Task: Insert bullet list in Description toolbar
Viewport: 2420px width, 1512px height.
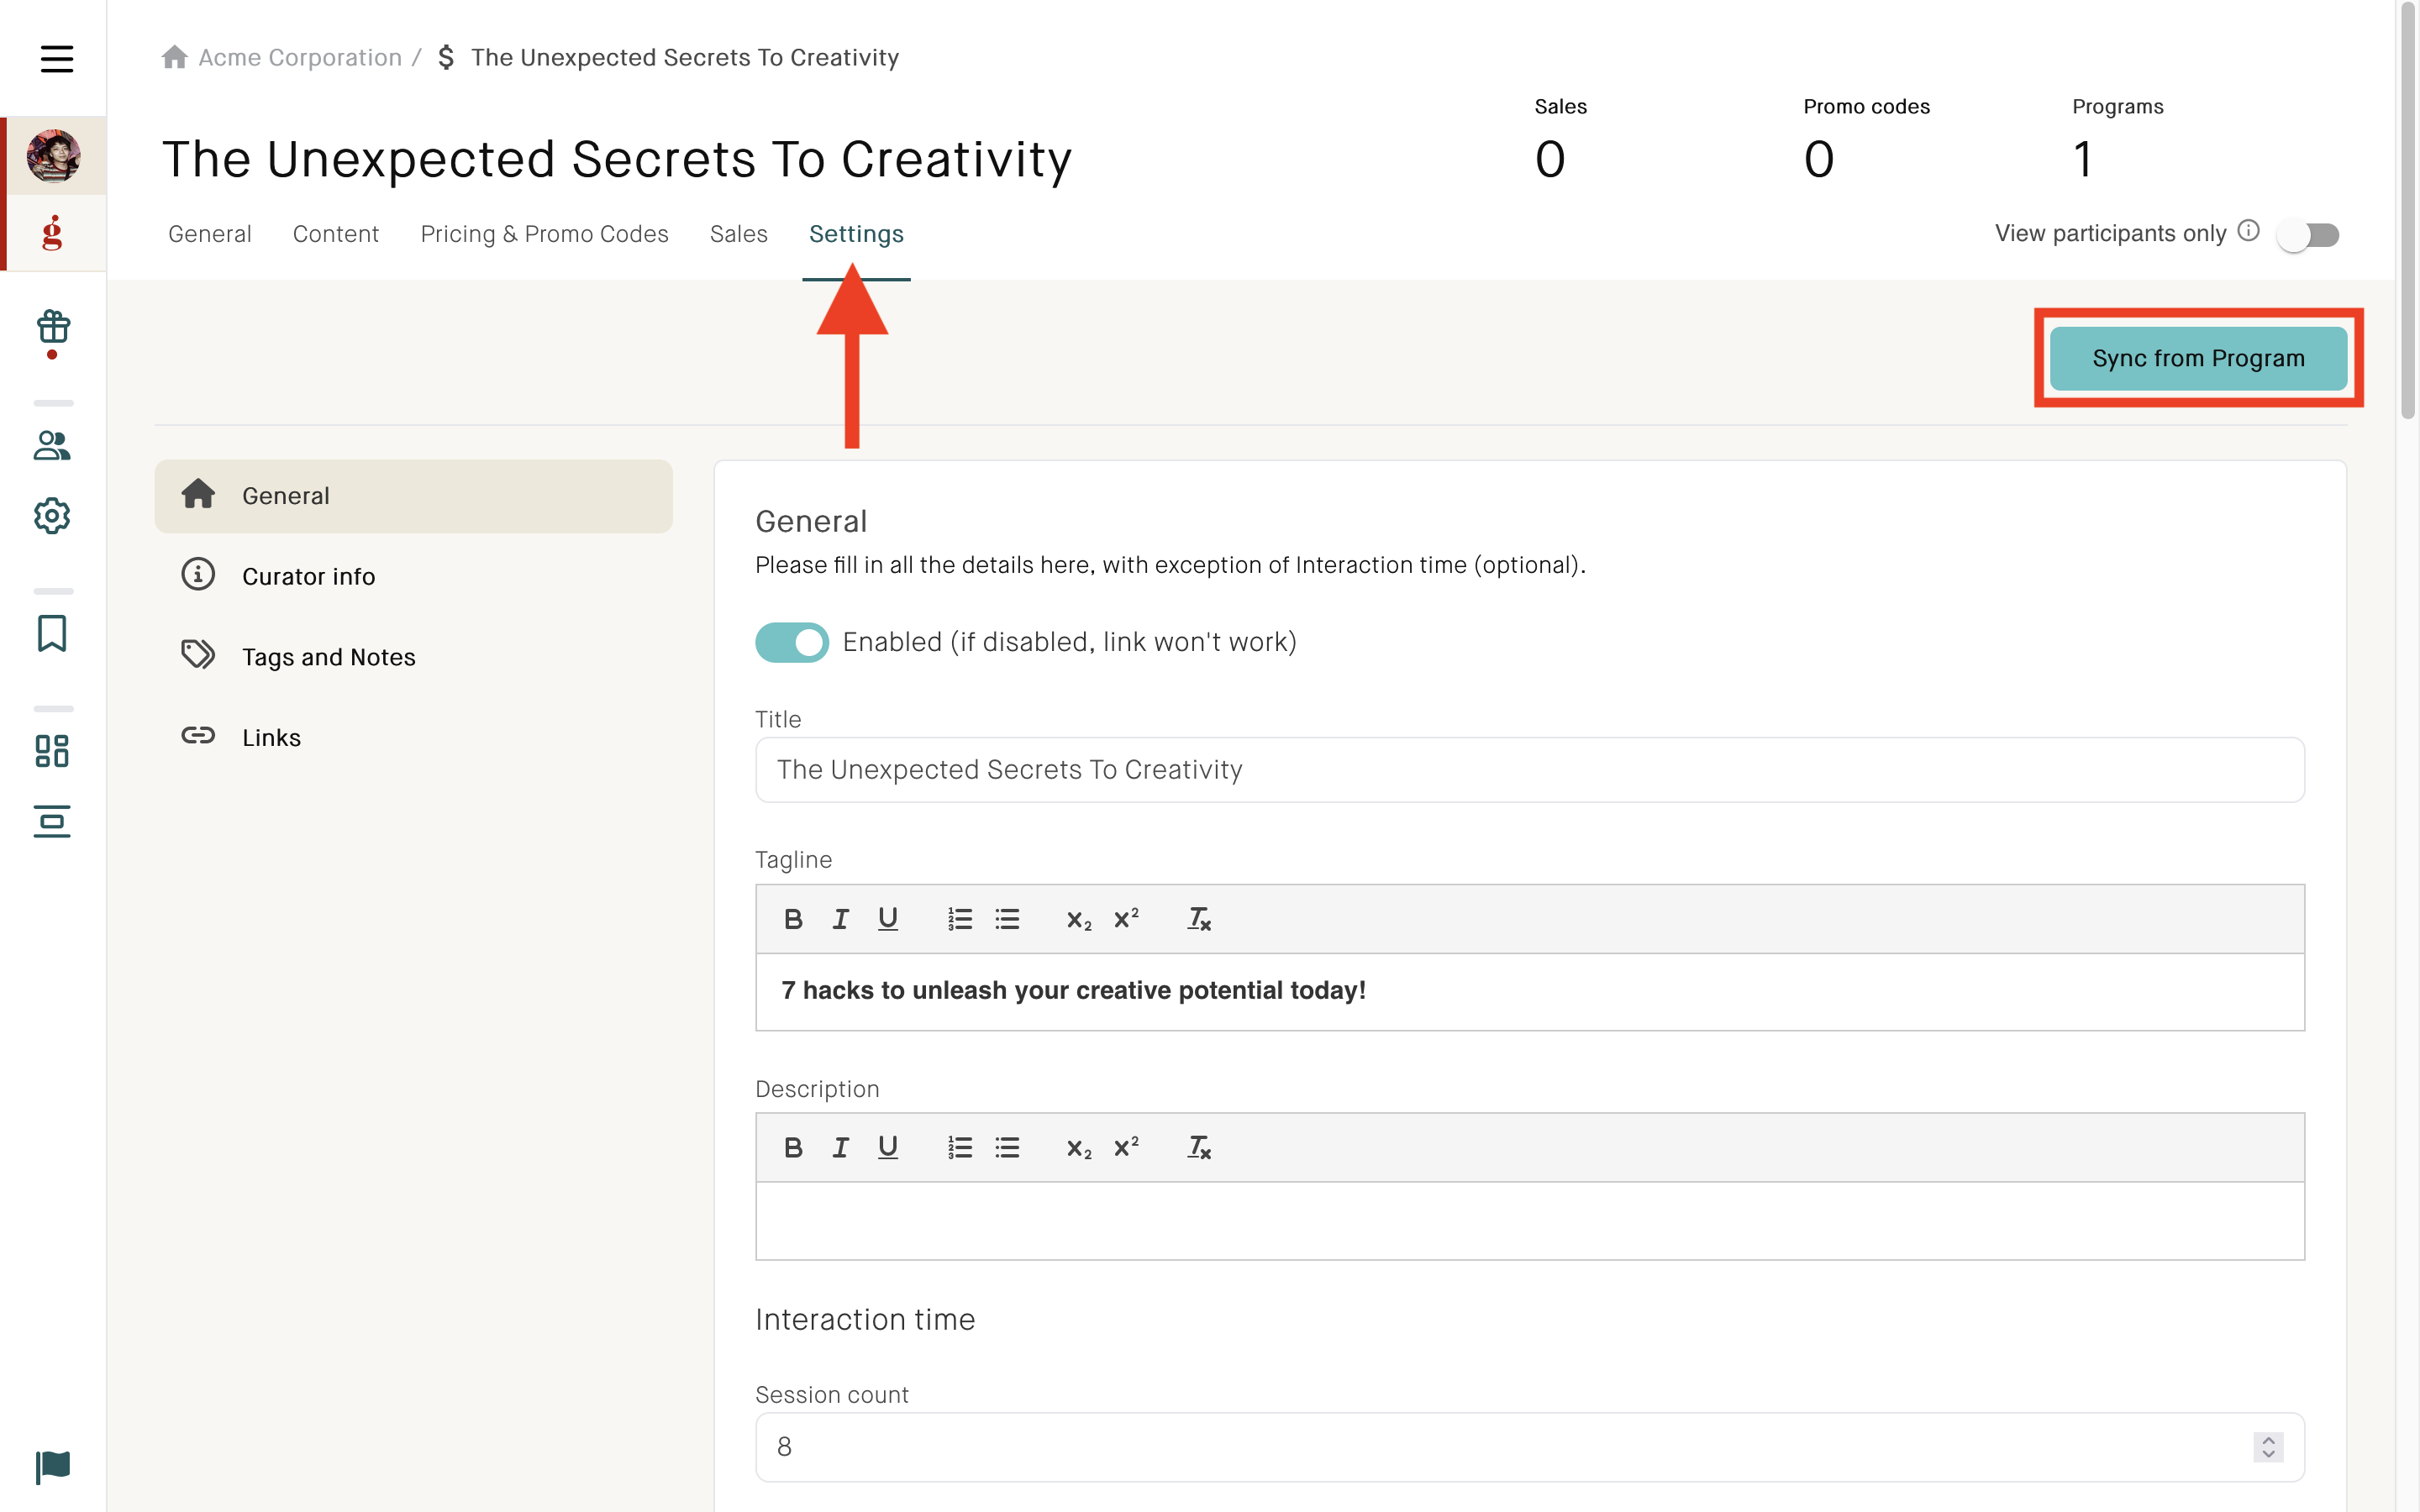Action: pyautogui.click(x=1007, y=1148)
